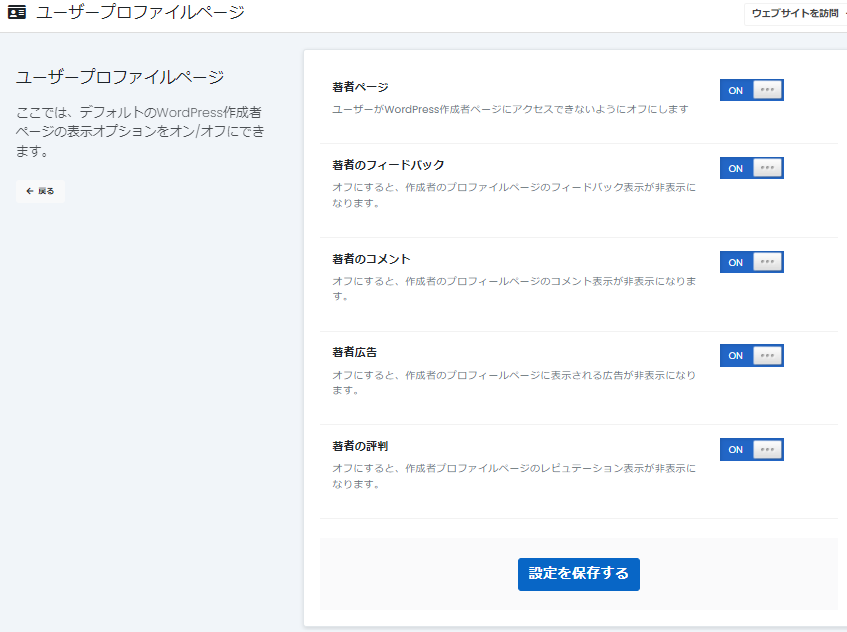Image resolution: width=847 pixels, height=632 pixels.
Task: Click the sidebar ユーザープロファイルページ heading
Action: 119,77
